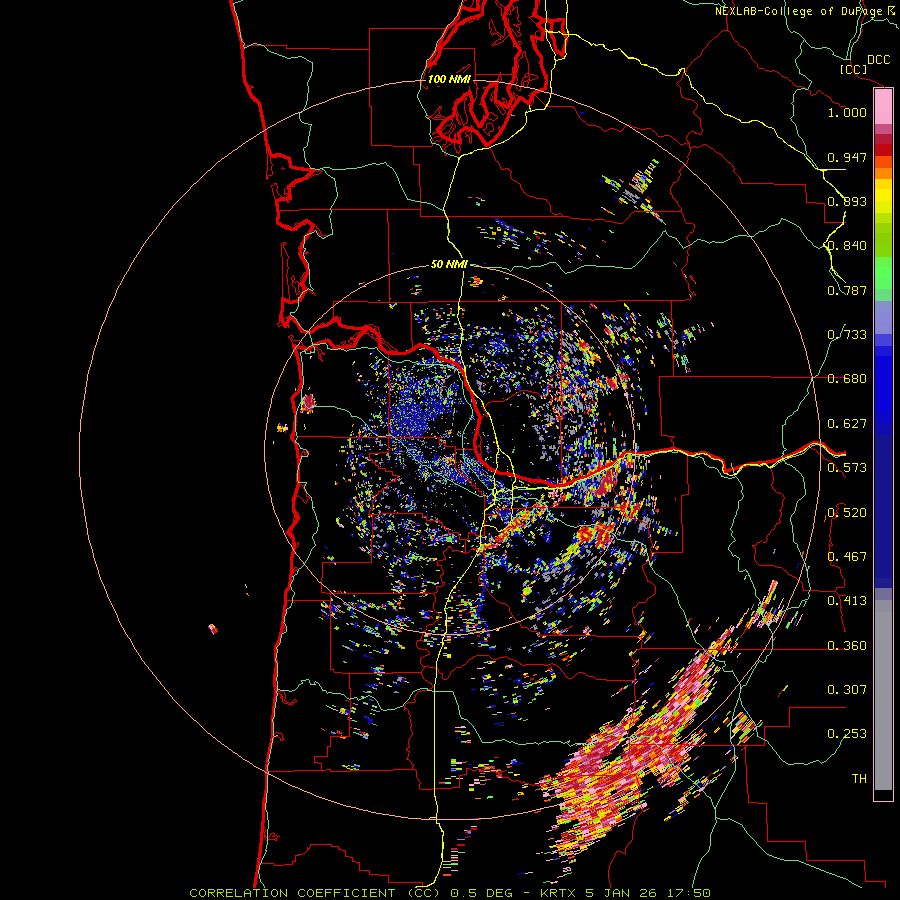Select the 0.627 color scale value

847,424
